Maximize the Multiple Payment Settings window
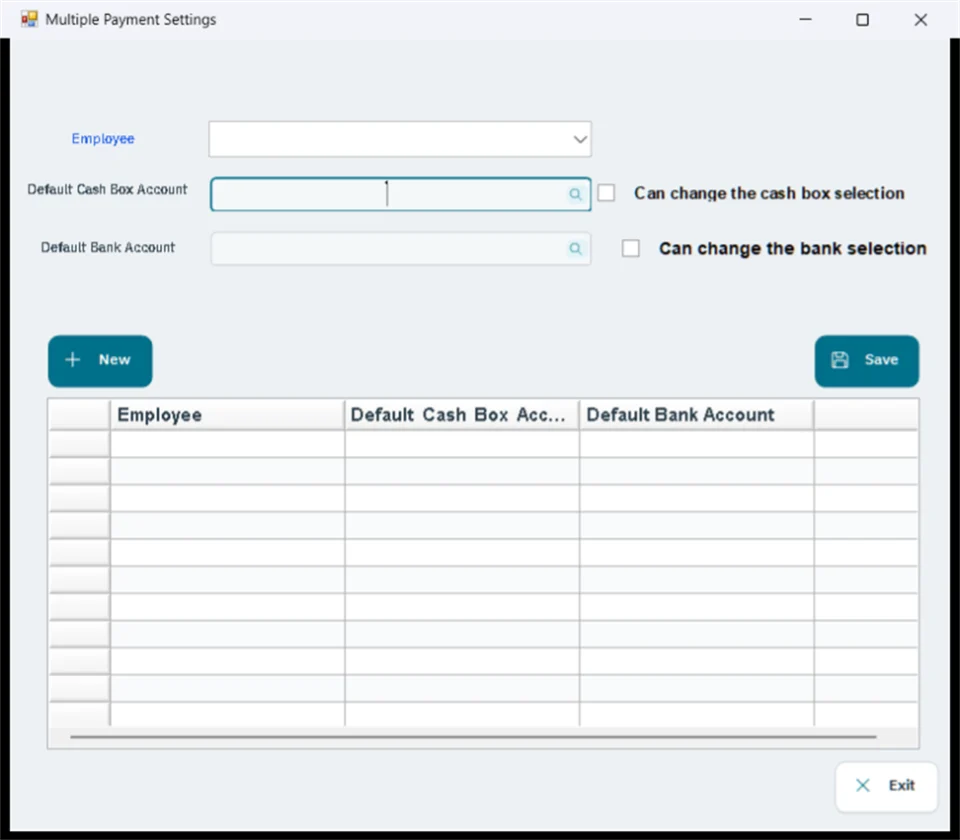Image resolution: width=960 pixels, height=840 pixels. [x=862, y=20]
